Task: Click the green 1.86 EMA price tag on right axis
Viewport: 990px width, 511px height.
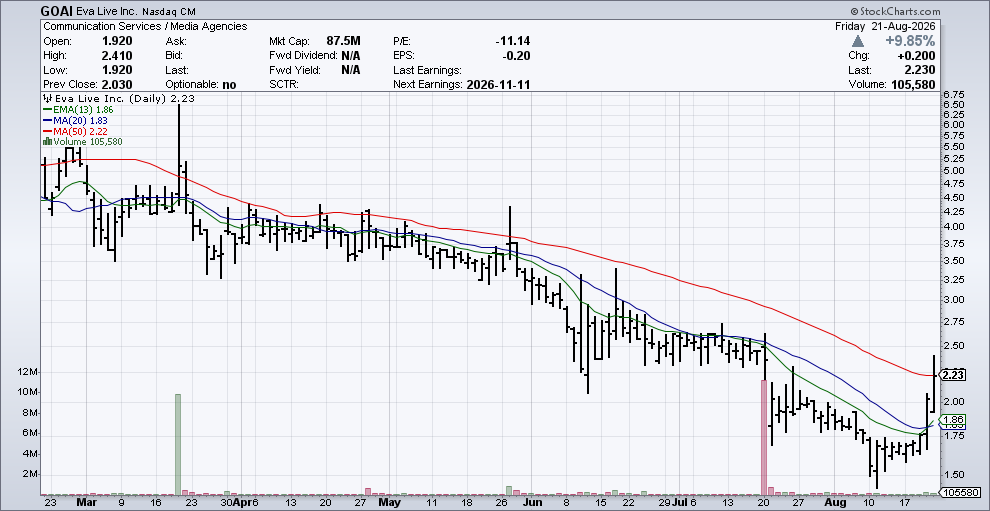Action: tap(953, 419)
